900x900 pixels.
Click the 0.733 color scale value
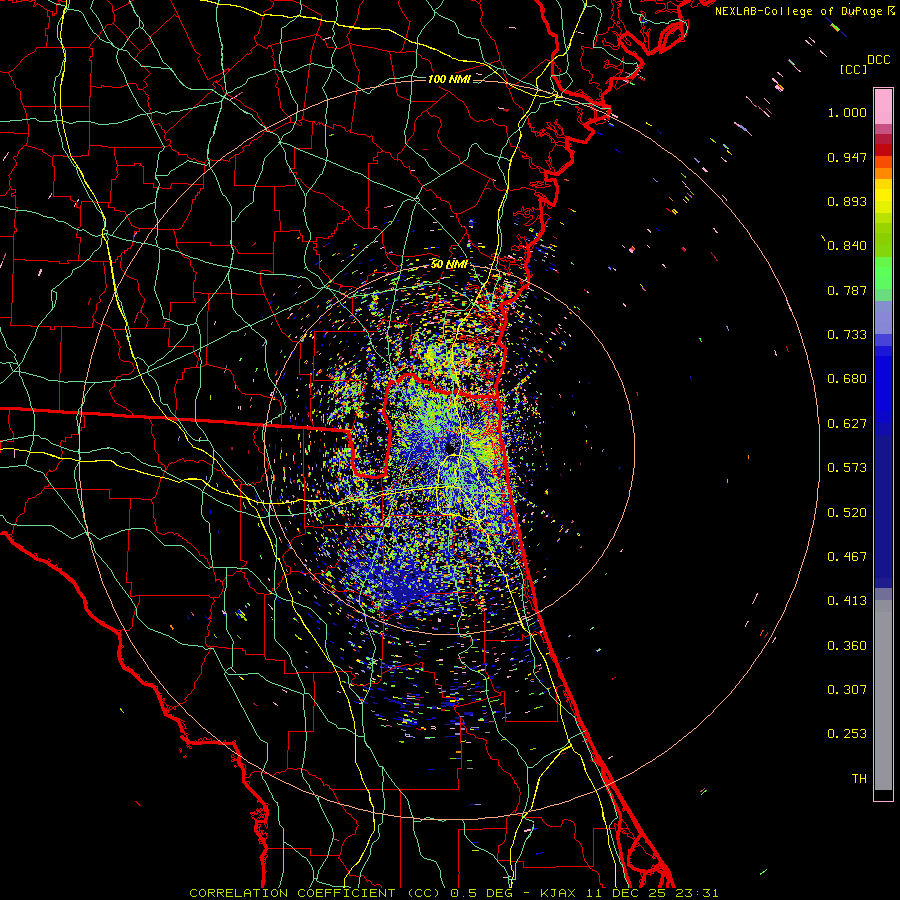click(x=847, y=335)
